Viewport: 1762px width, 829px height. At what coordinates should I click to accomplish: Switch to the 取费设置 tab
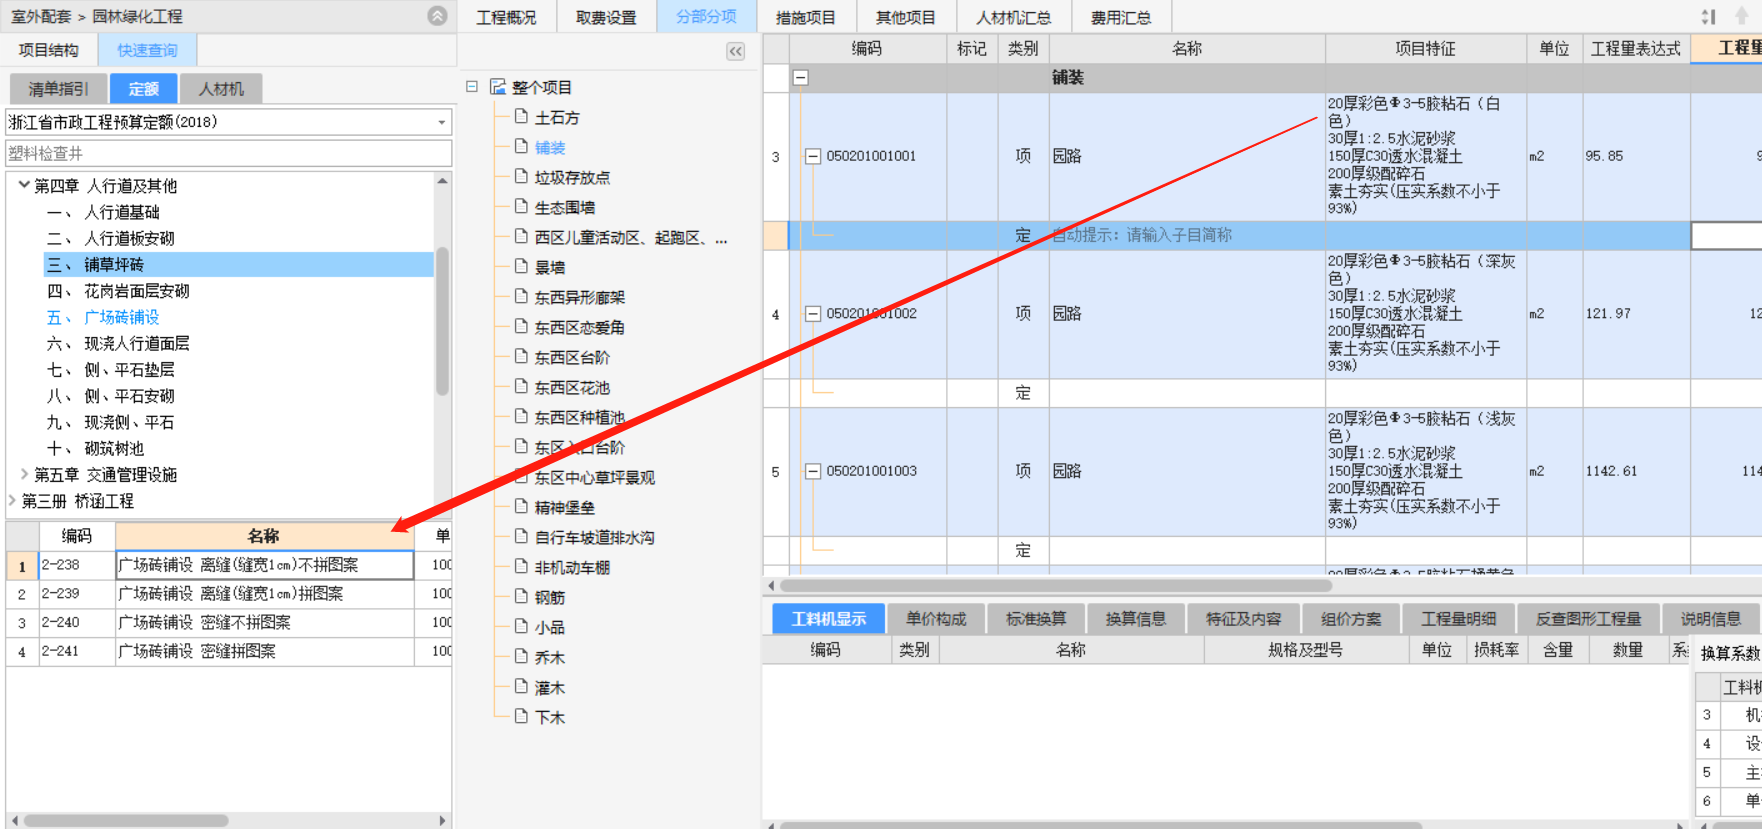coord(606,17)
